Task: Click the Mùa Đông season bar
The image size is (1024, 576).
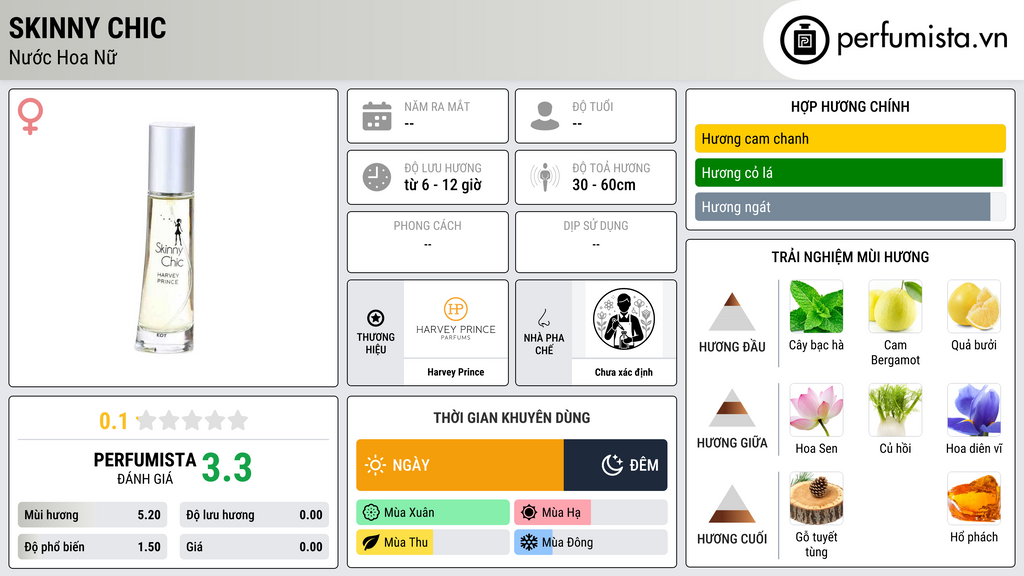Action: click(x=591, y=542)
